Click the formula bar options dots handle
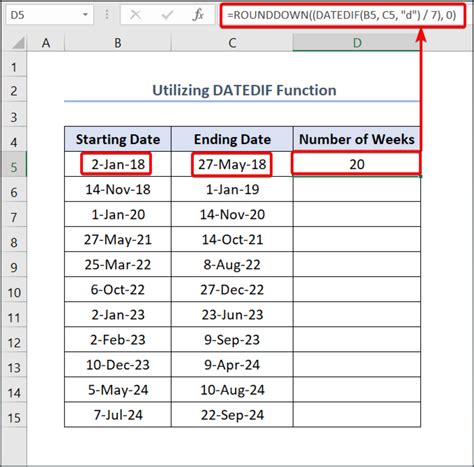The image size is (474, 467). tap(107, 15)
